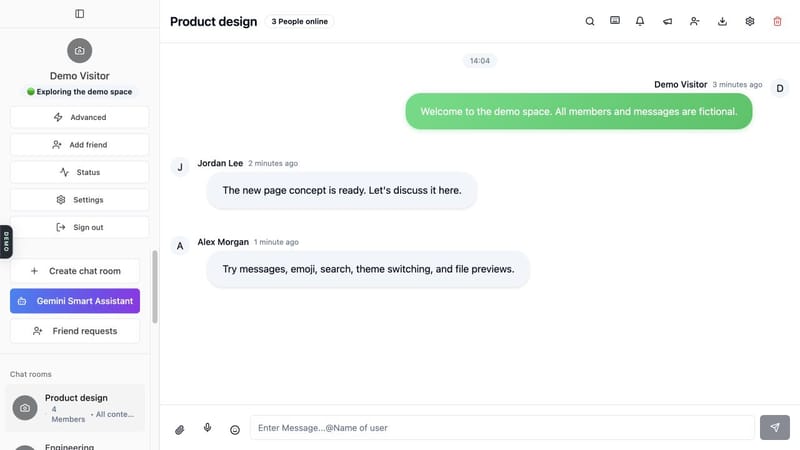Image resolution: width=800 pixels, height=450 pixels.
Task: Click the Chat rooms section label
Action: pos(31,374)
